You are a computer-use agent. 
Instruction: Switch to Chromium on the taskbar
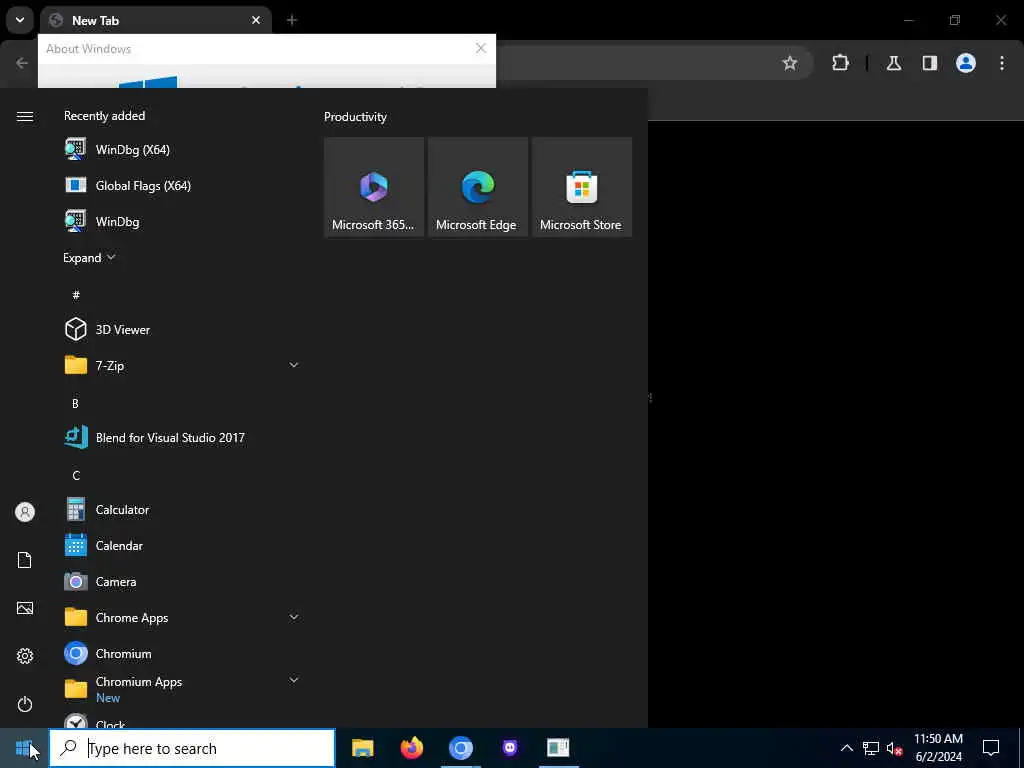(x=460, y=748)
